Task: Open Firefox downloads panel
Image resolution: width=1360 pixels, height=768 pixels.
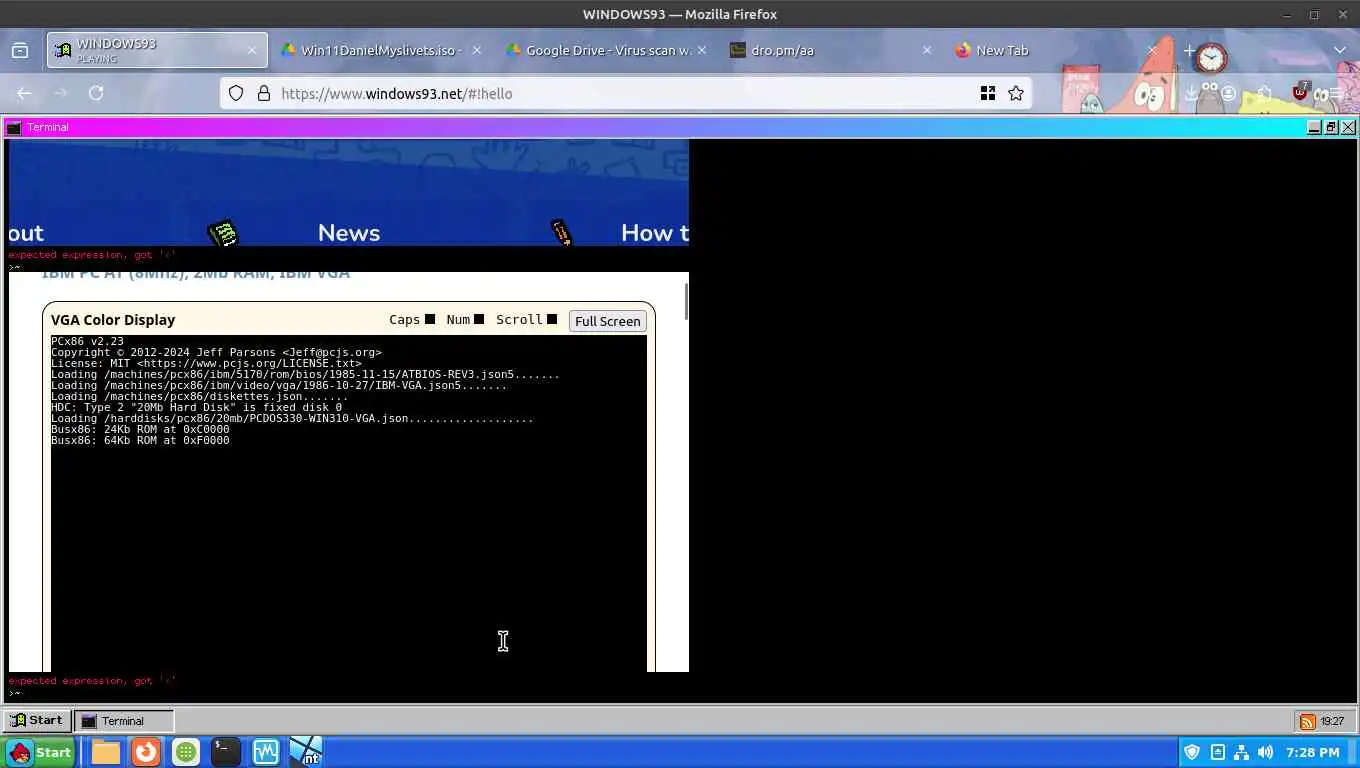Action: click(1191, 93)
